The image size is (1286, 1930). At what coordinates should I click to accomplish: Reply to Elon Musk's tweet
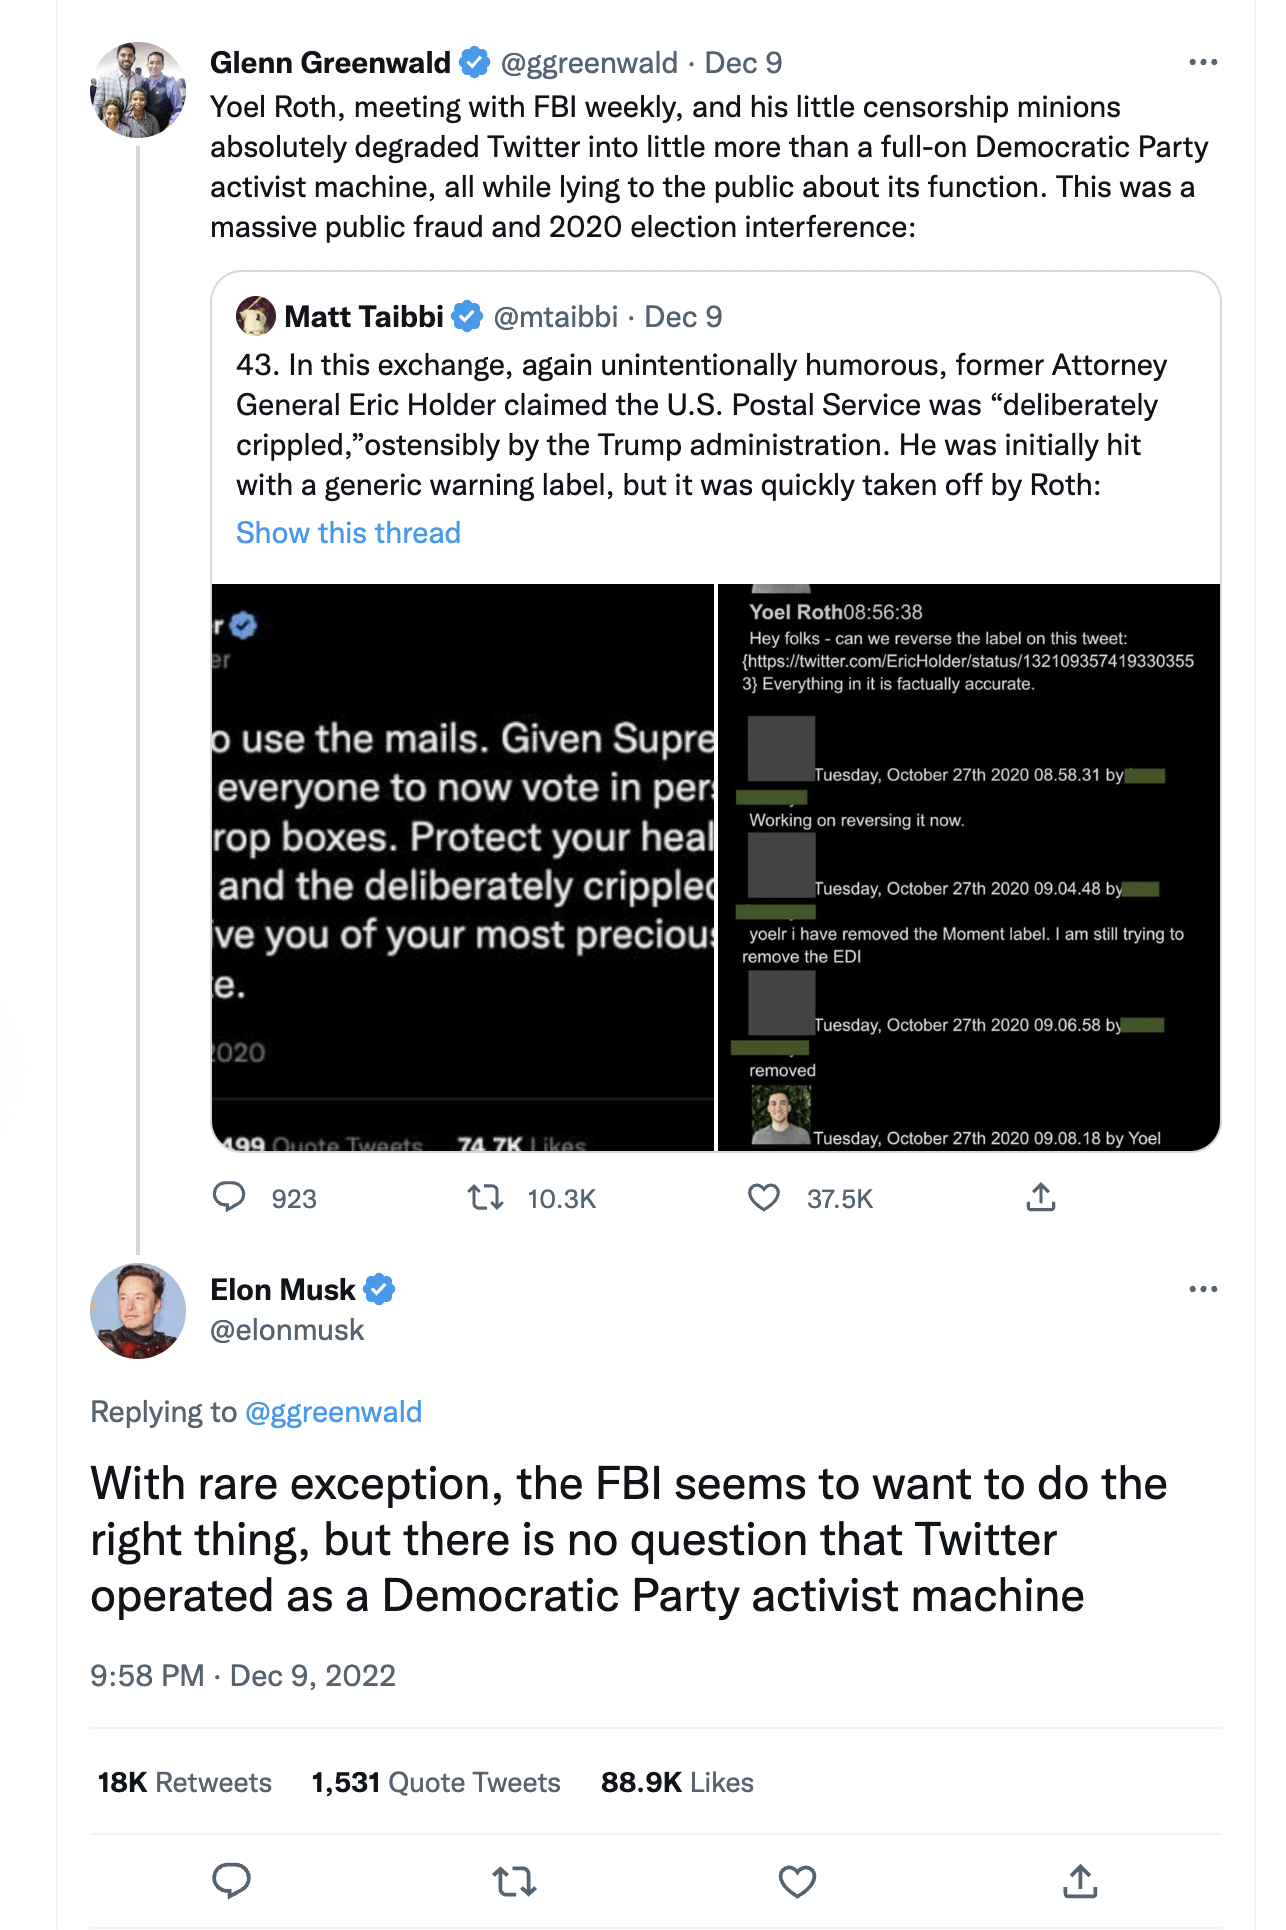pos(231,1881)
